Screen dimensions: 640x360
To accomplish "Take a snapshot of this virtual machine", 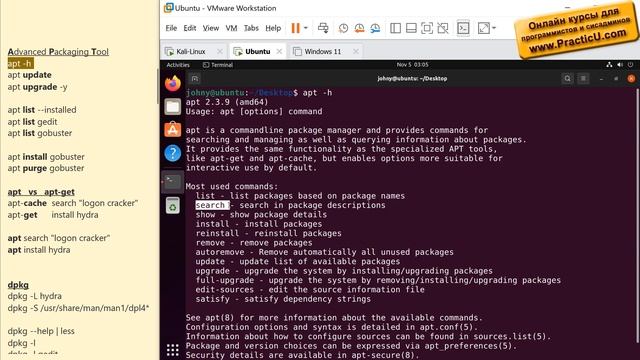I will (x=343, y=28).
